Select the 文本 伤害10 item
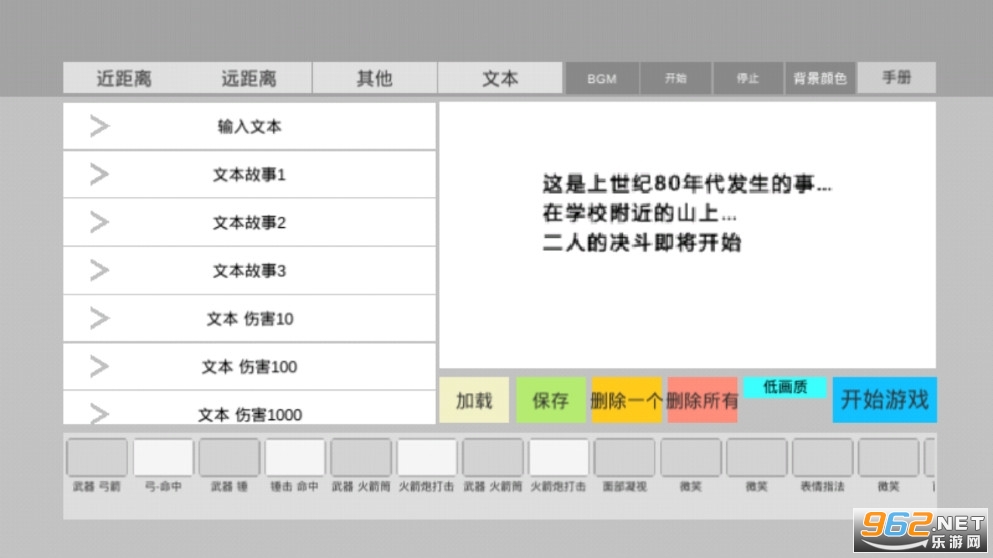 pyautogui.click(x=250, y=319)
